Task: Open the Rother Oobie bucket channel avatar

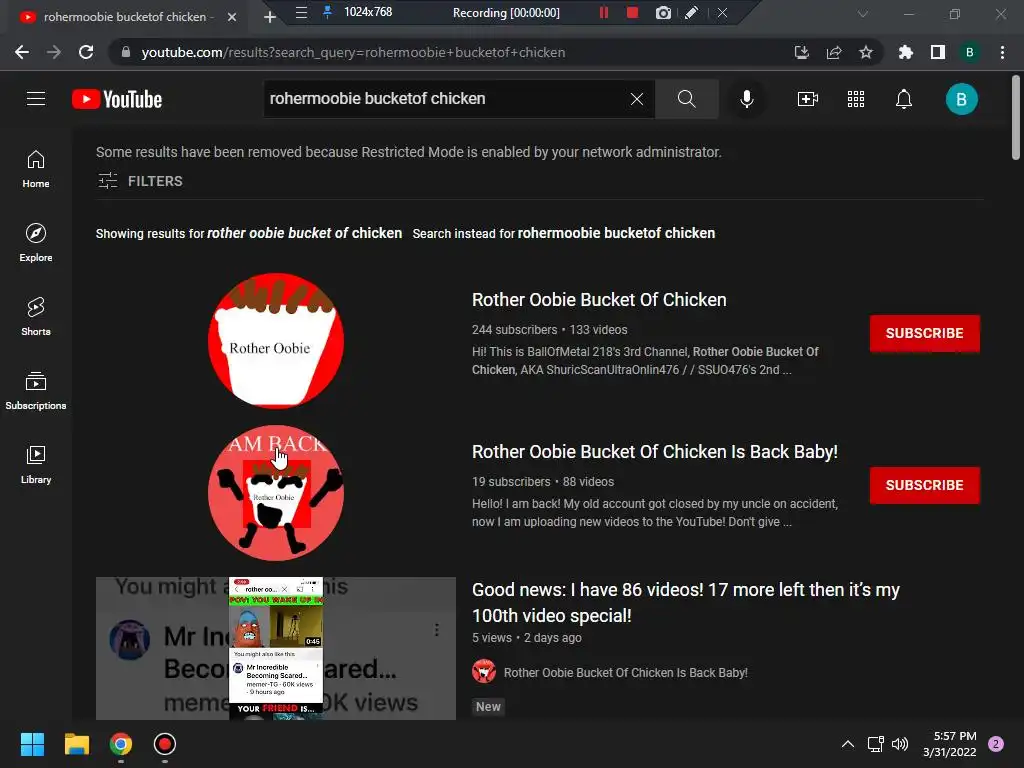Action: pos(276,340)
